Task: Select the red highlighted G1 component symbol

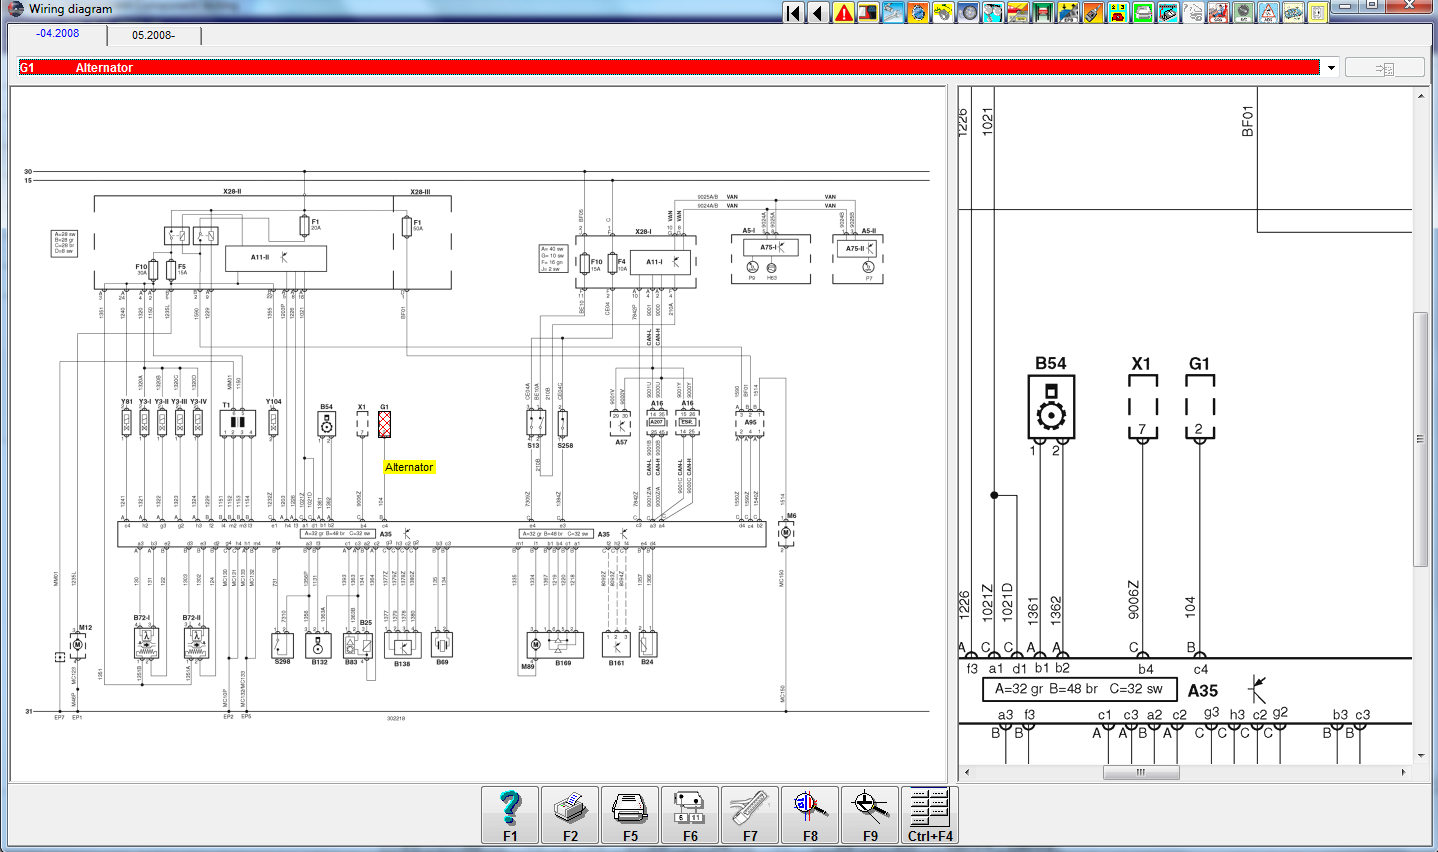Action: [384, 424]
